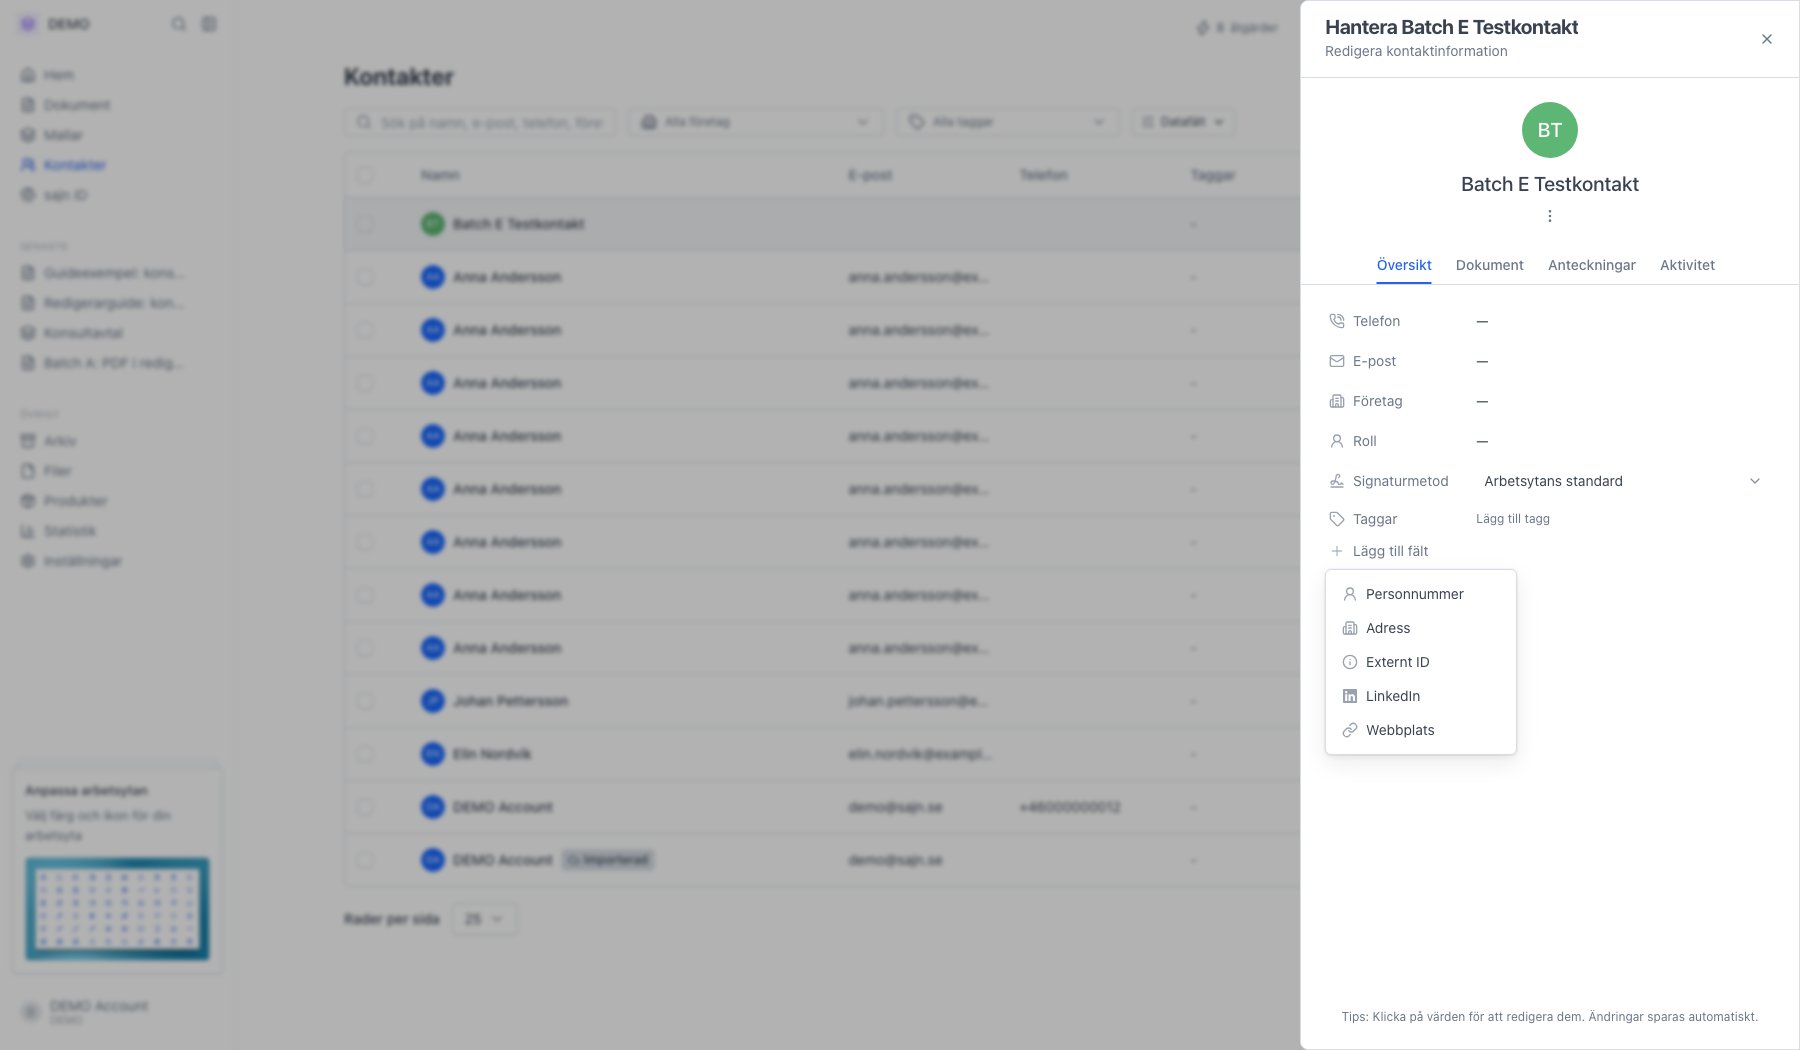The height and width of the screenshot is (1050, 1800).
Task: Open the Signaturmetod dropdown
Action: click(1621, 481)
